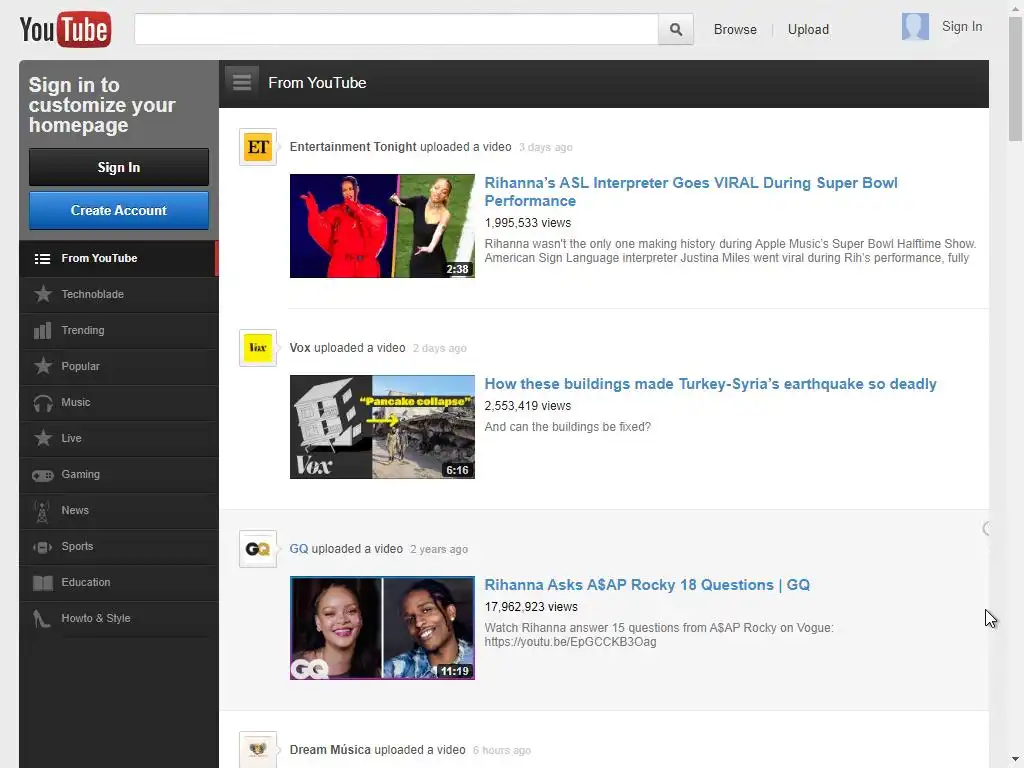Click the YouTube logo
1024x768 pixels.
click(x=65, y=29)
